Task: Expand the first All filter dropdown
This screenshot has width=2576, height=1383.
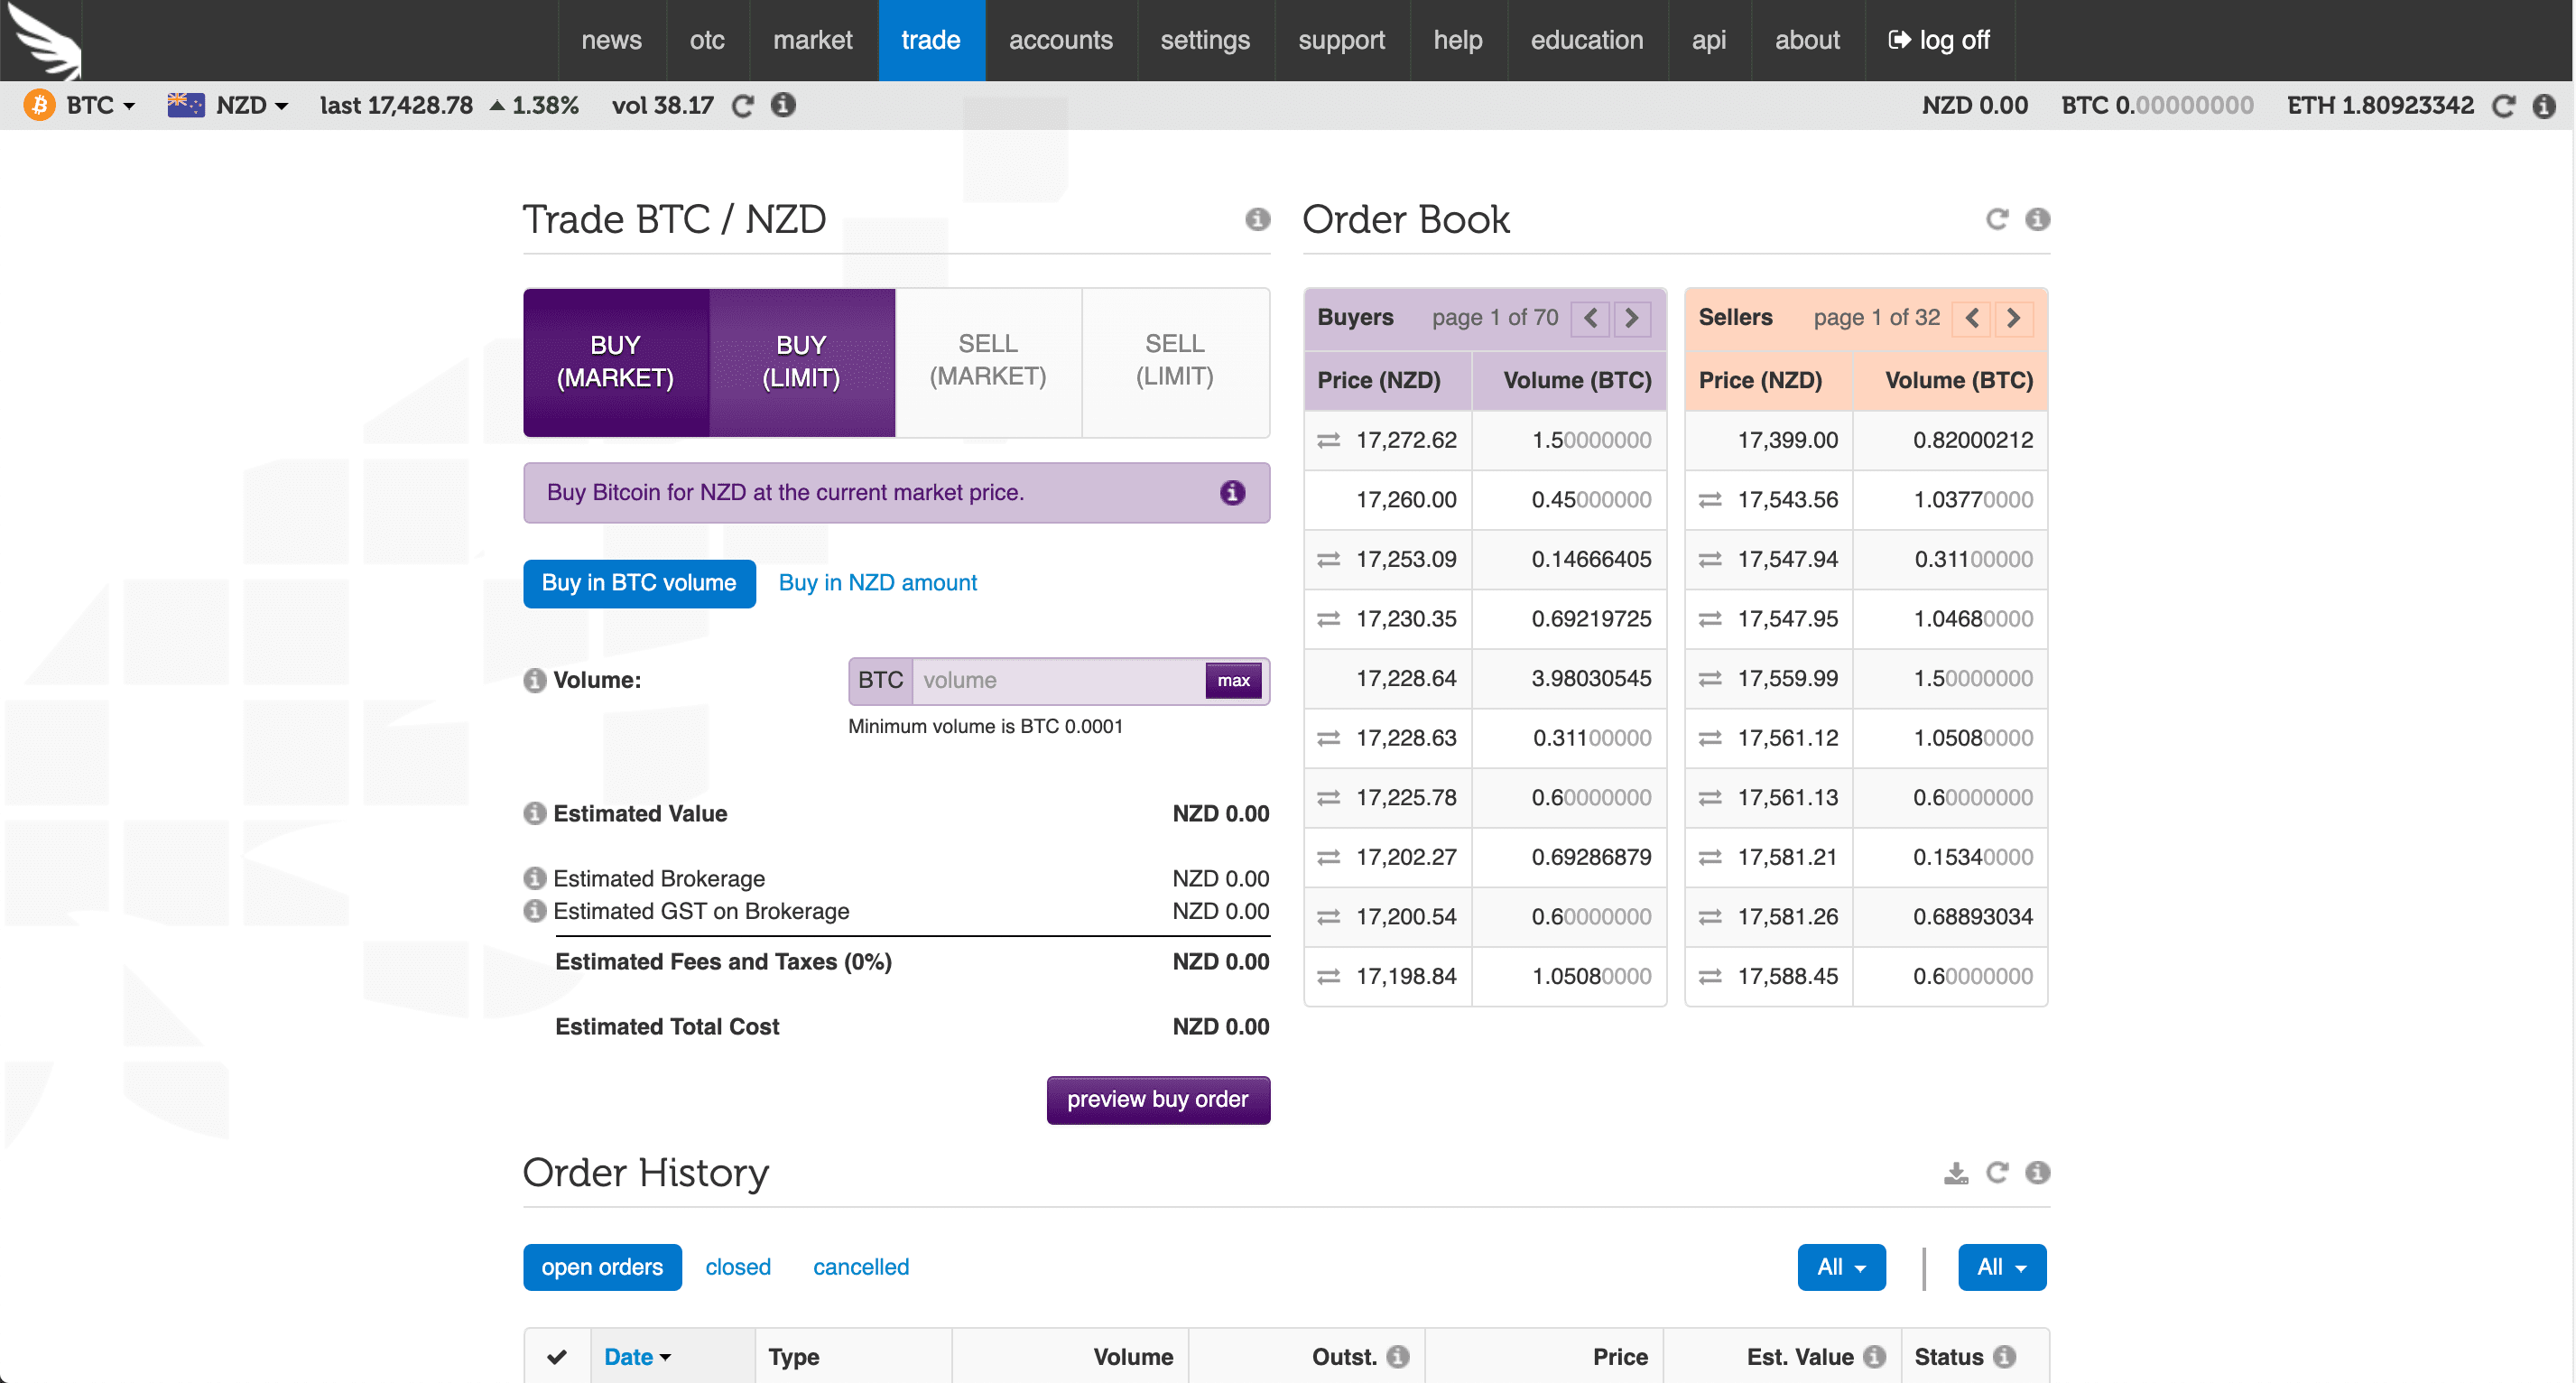Action: (x=1840, y=1267)
